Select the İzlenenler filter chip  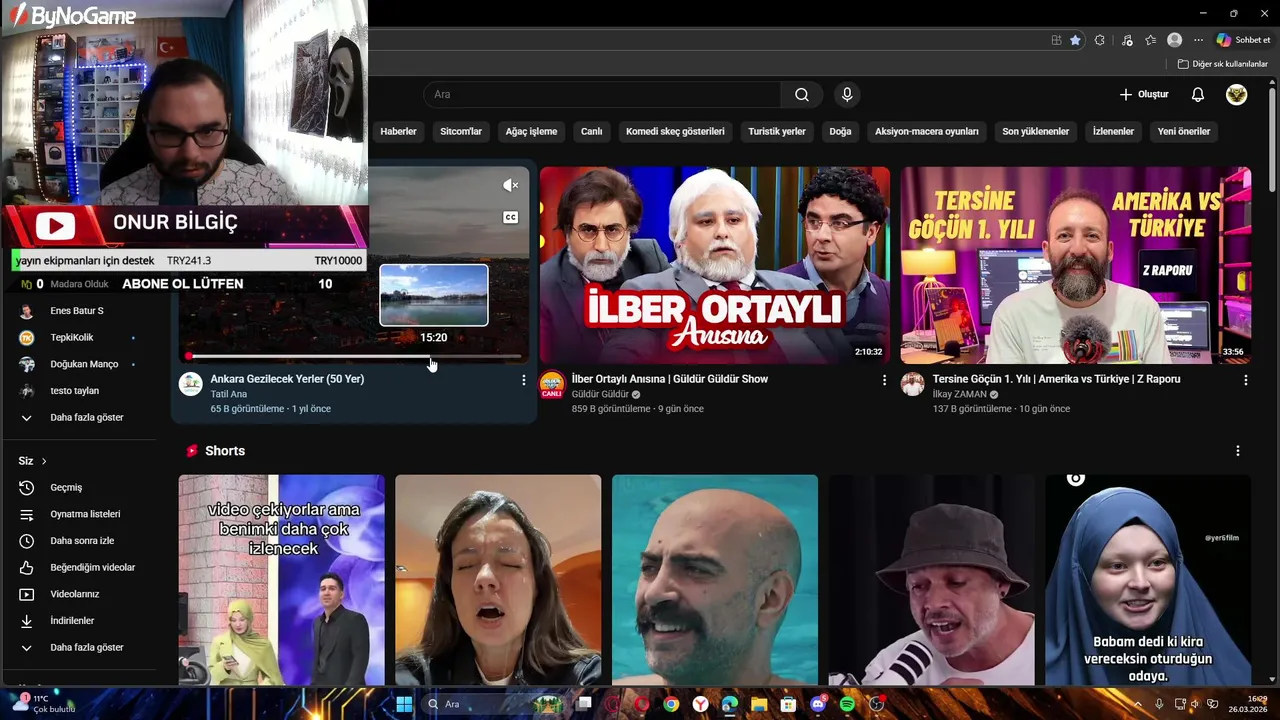1113,131
